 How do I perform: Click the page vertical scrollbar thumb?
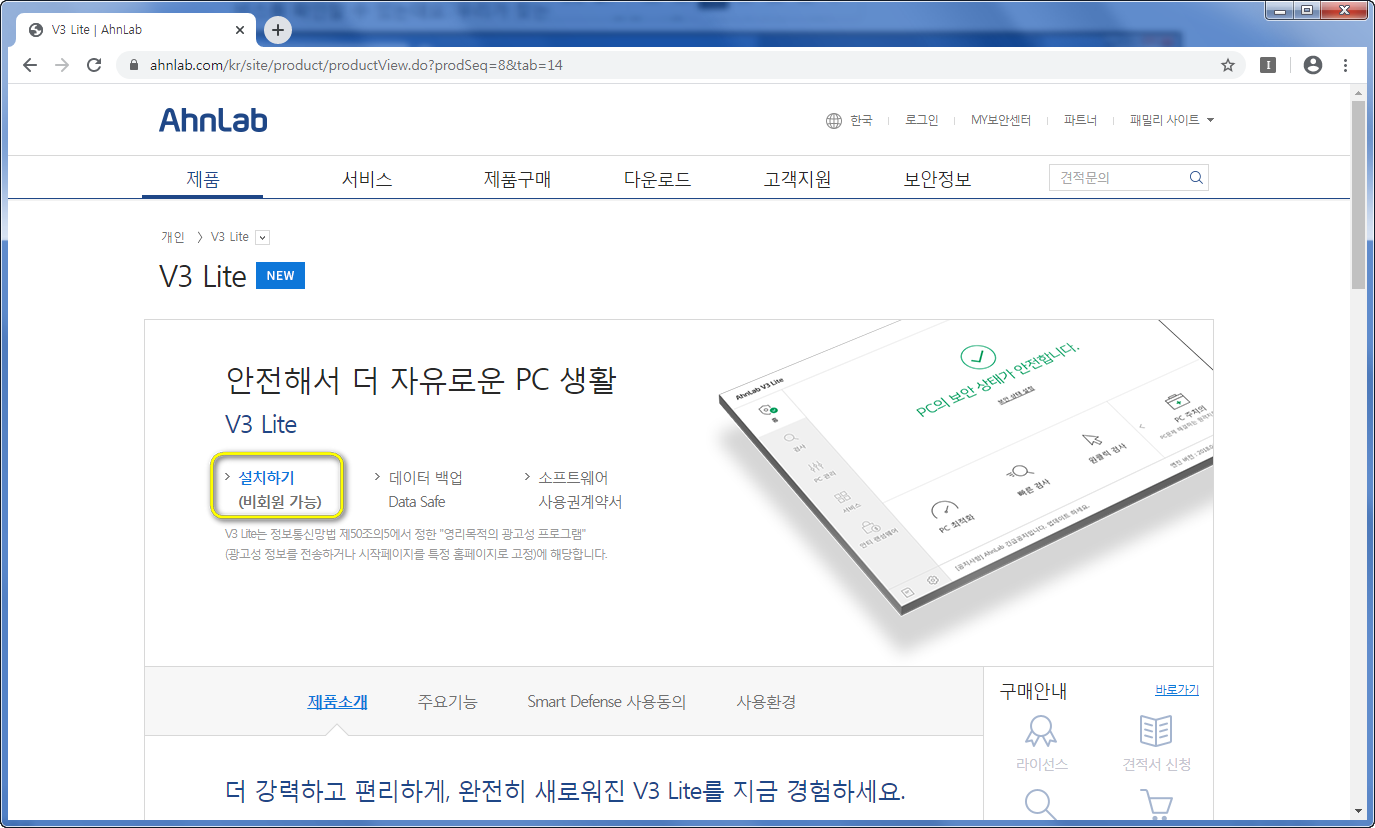point(1358,195)
